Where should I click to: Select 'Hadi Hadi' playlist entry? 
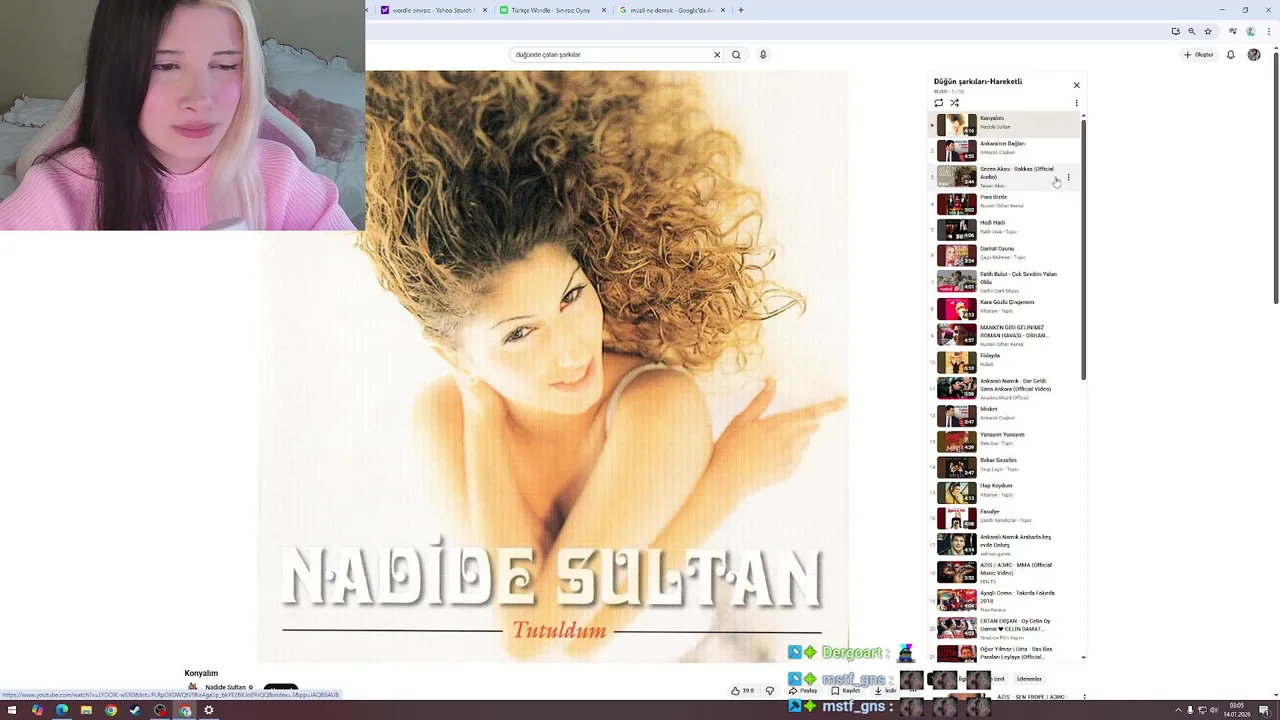[1005, 229]
